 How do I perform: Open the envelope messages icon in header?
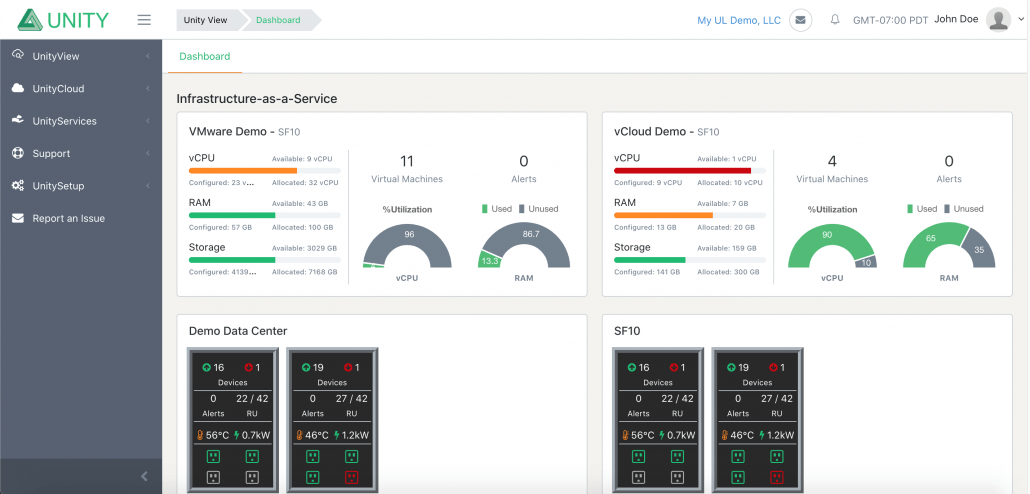click(800, 20)
